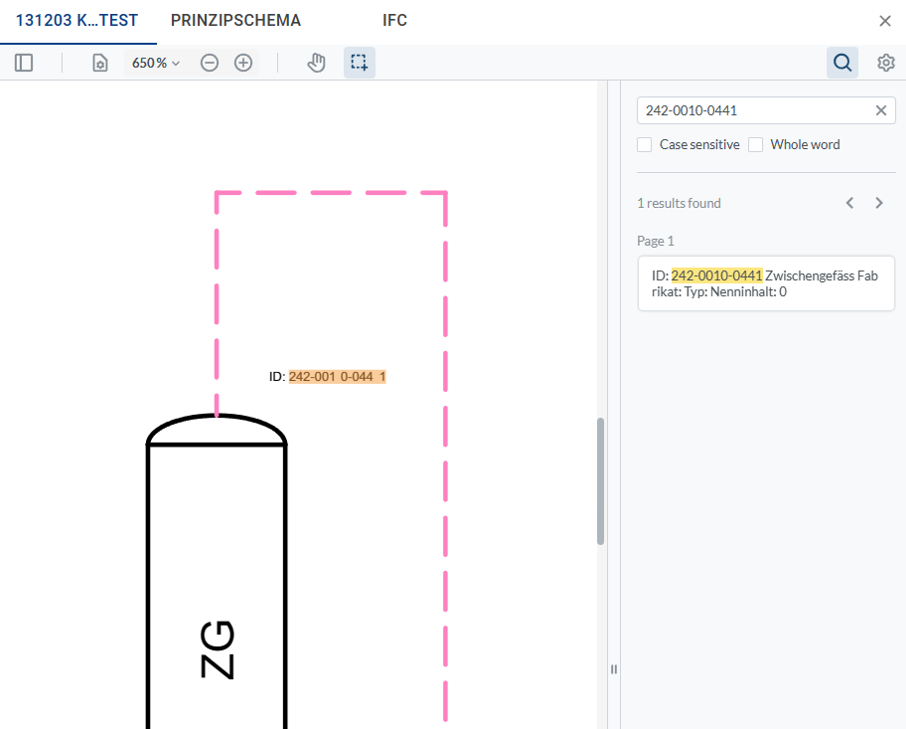
Task: Select the Pan hand tool
Action: [x=316, y=63]
